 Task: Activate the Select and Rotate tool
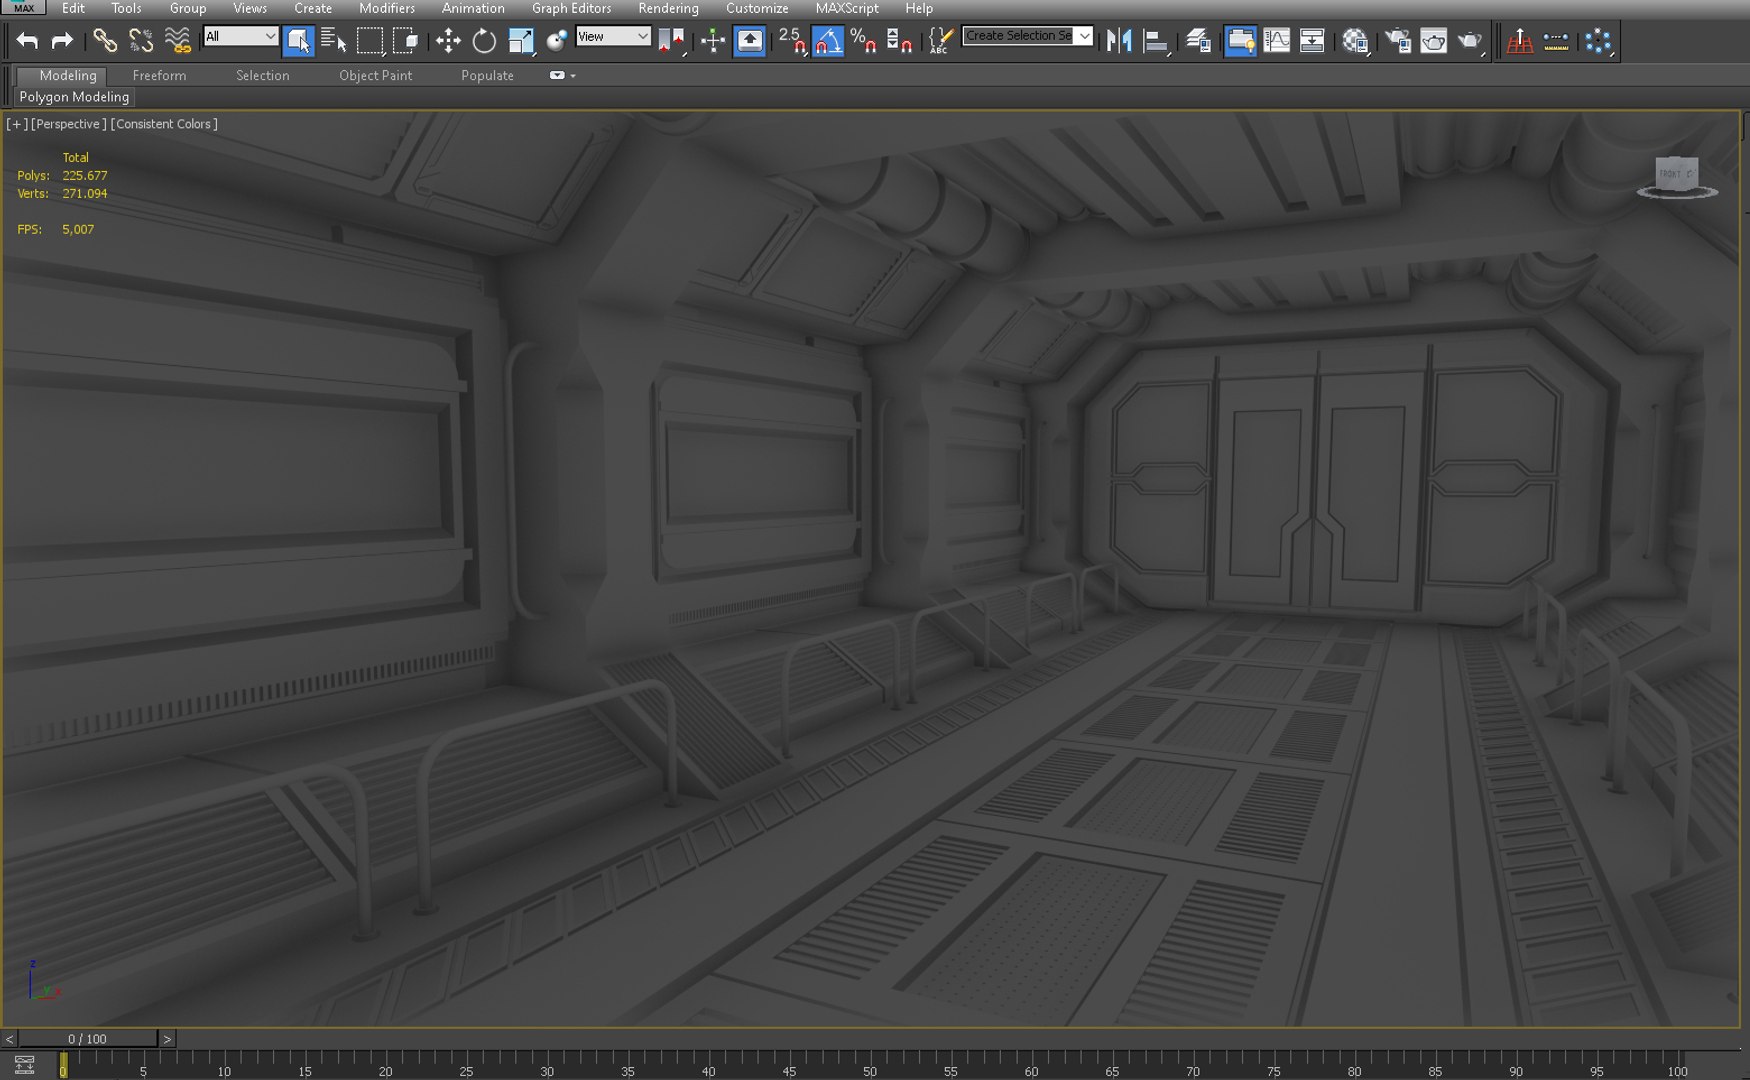point(484,41)
